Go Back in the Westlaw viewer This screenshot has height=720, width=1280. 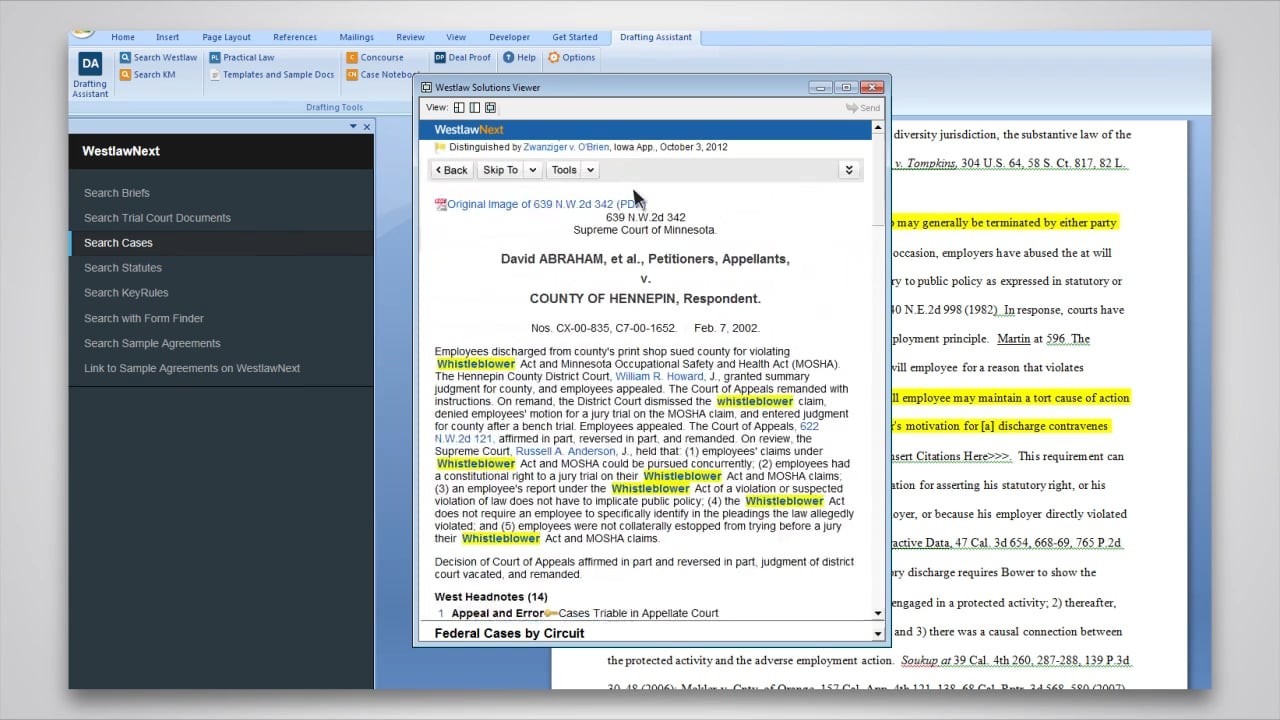click(x=452, y=170)
